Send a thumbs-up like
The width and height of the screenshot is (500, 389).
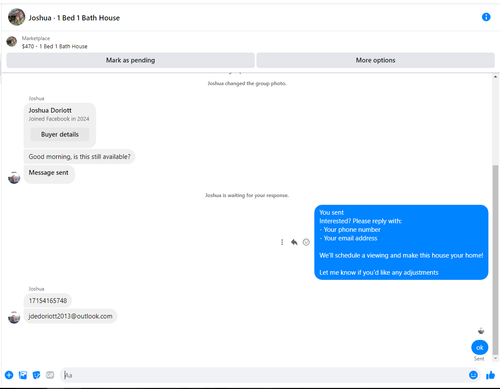pyautogui.click(x=490, y=375)
